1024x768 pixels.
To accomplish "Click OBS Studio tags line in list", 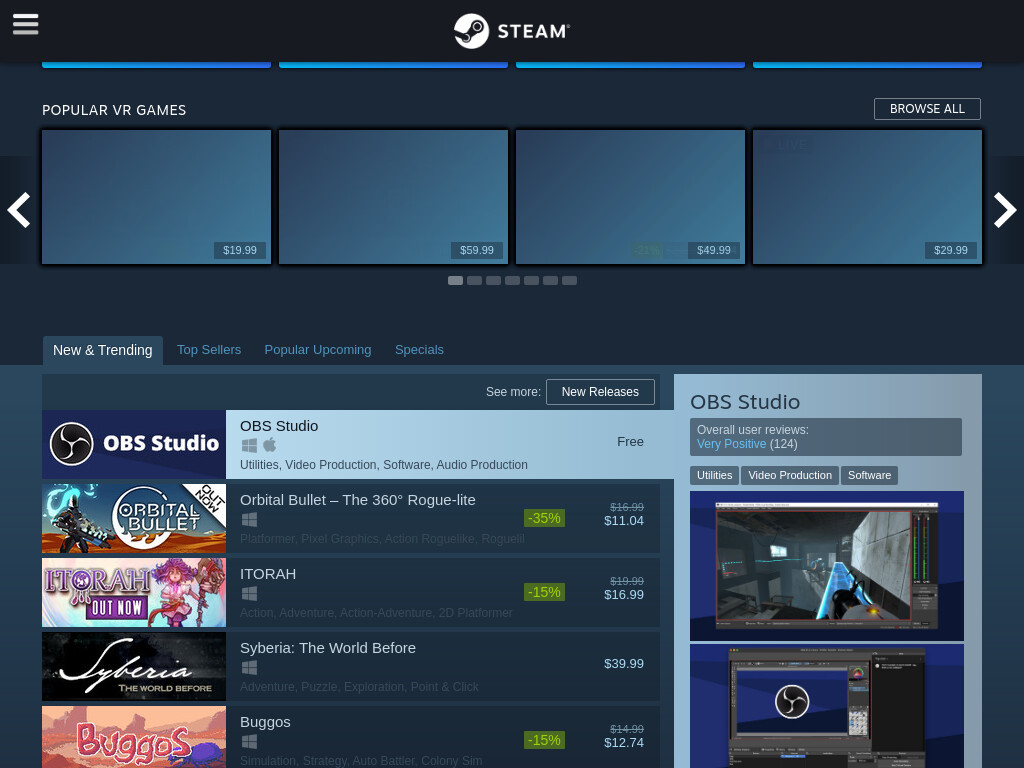I will [x=383, y=465].
